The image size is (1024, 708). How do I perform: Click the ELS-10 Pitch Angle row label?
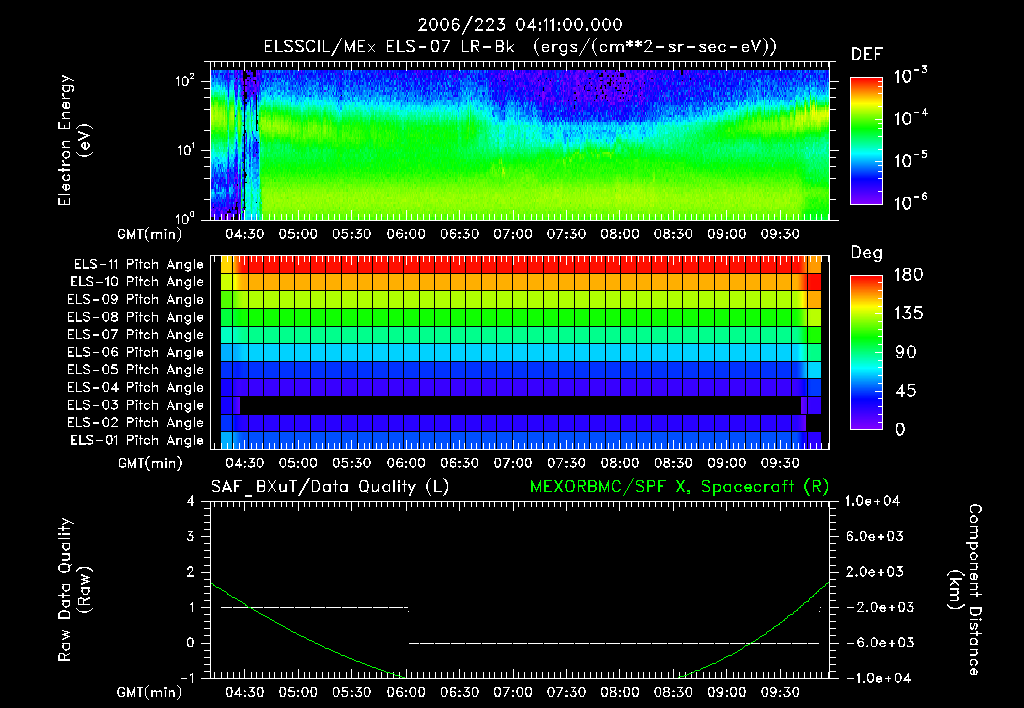pos(137,282)
